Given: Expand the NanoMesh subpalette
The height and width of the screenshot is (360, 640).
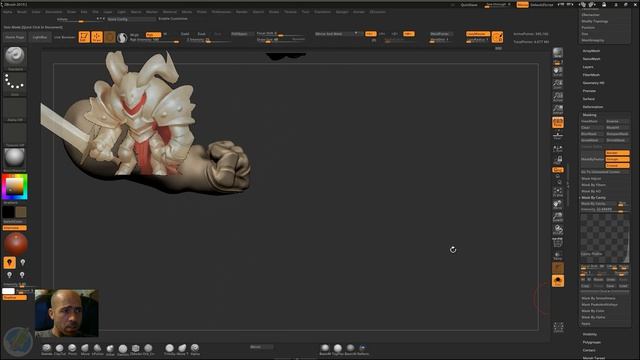Looking at the screenshot, I should click(x=591, y=59).
